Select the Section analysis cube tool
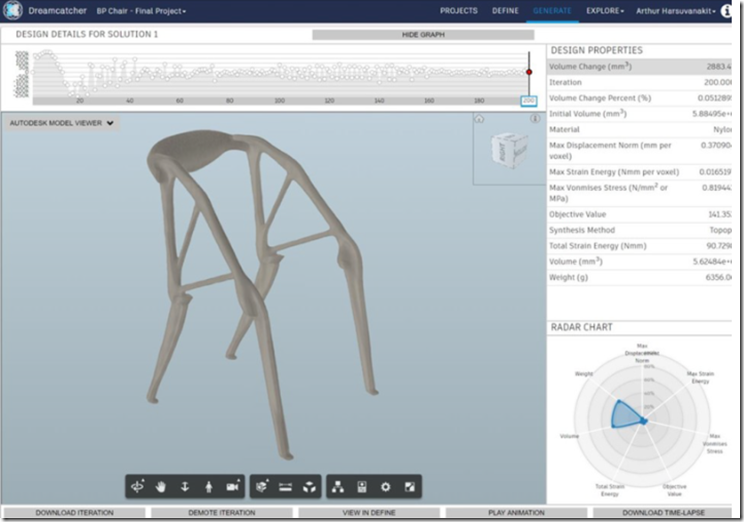 pyautogui.click(x=261, y=487)
